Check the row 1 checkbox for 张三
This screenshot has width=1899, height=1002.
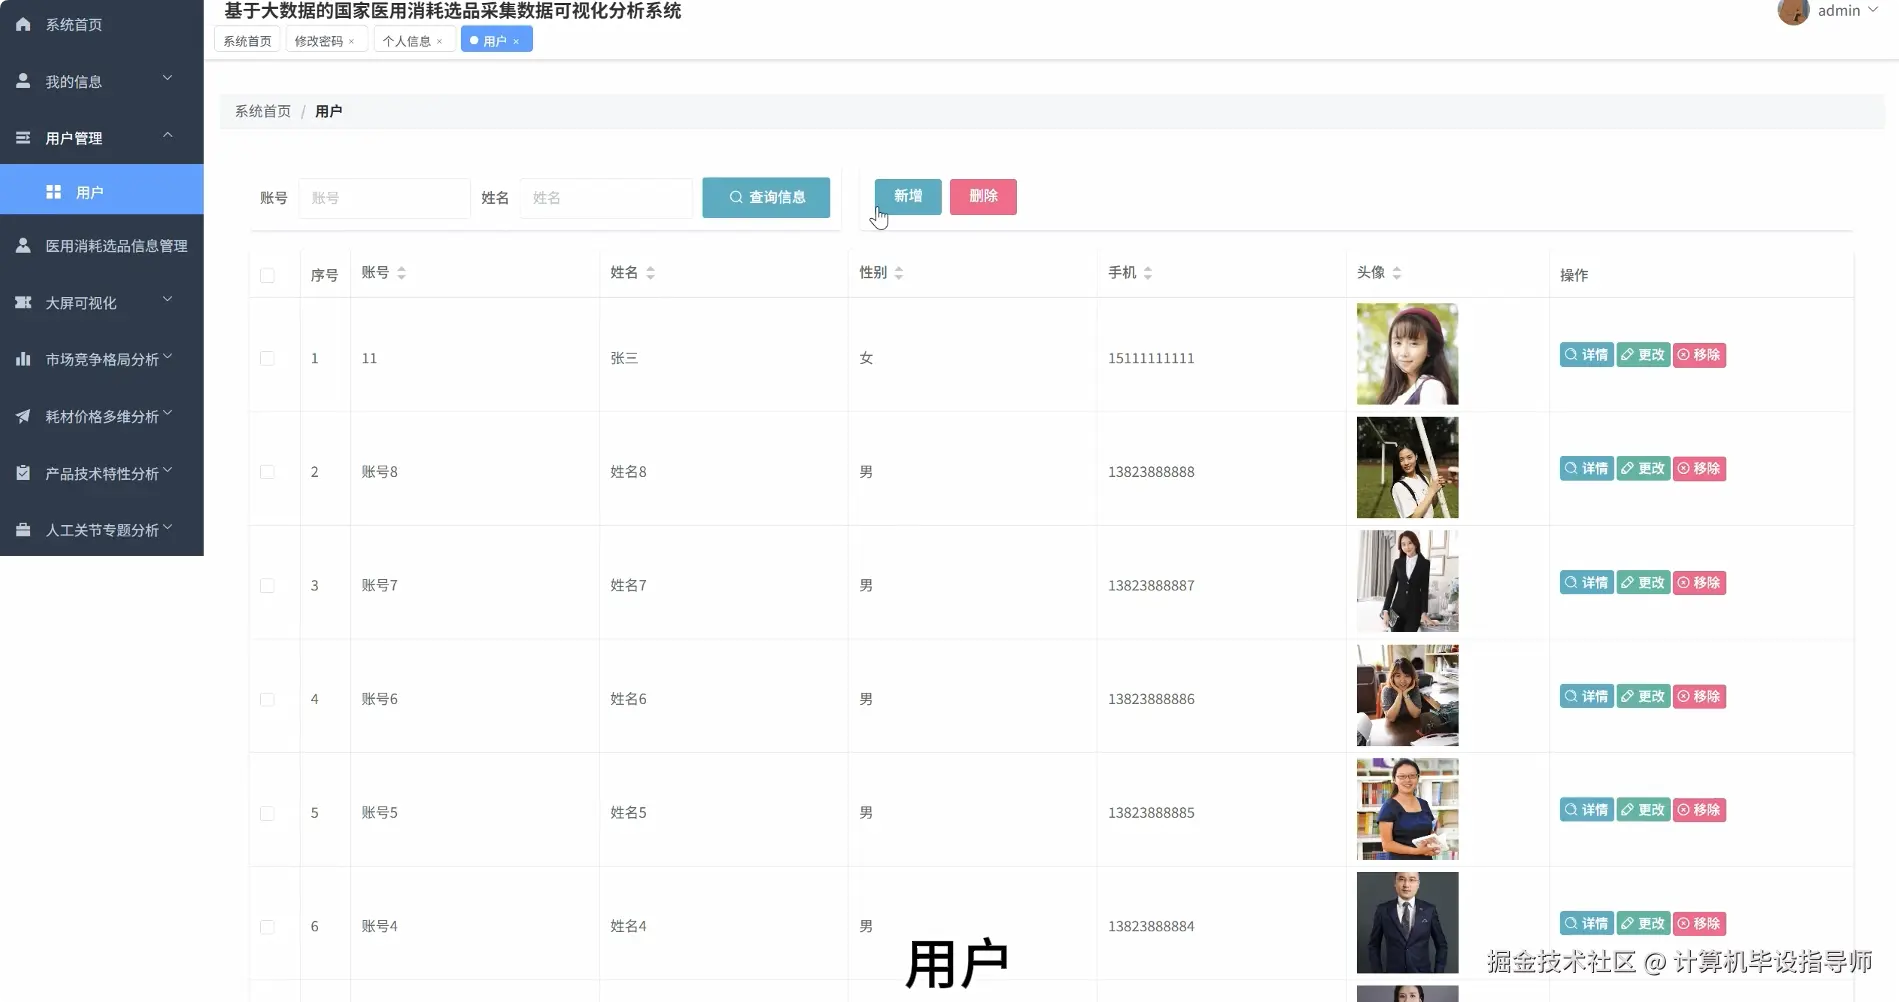[x=267, y=358]
